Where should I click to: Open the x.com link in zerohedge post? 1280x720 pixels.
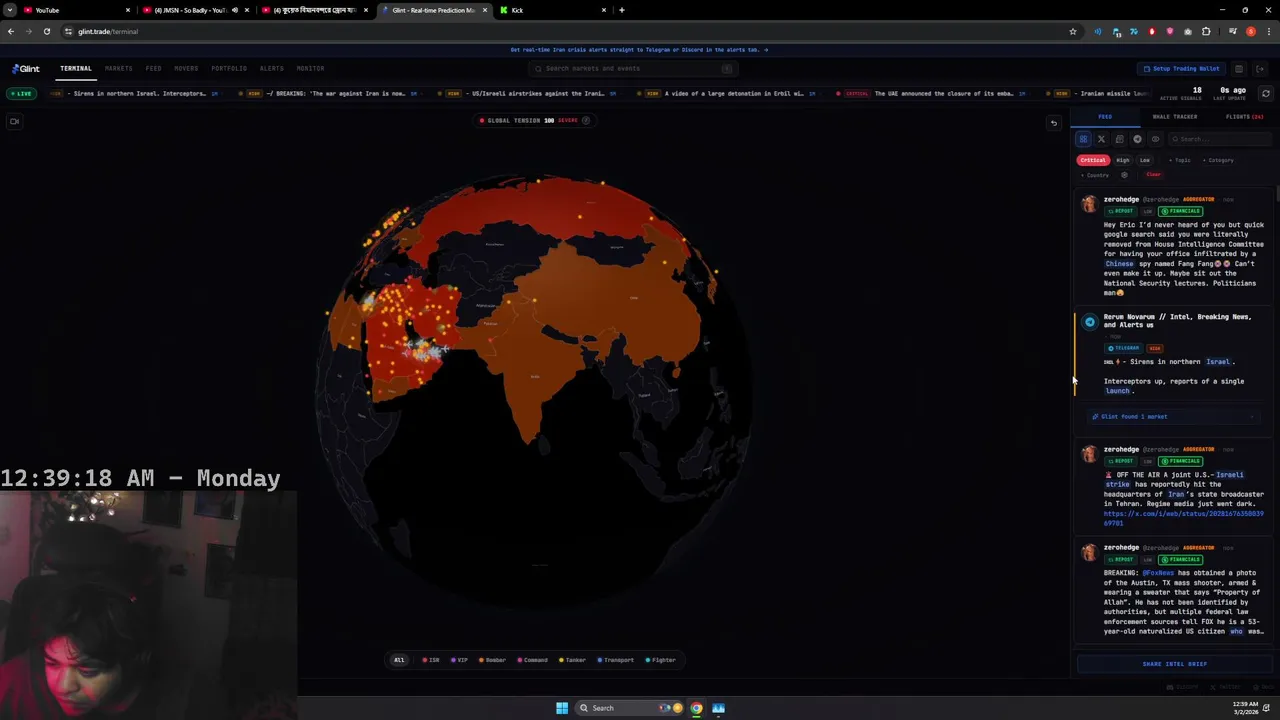coord(1184,518)
